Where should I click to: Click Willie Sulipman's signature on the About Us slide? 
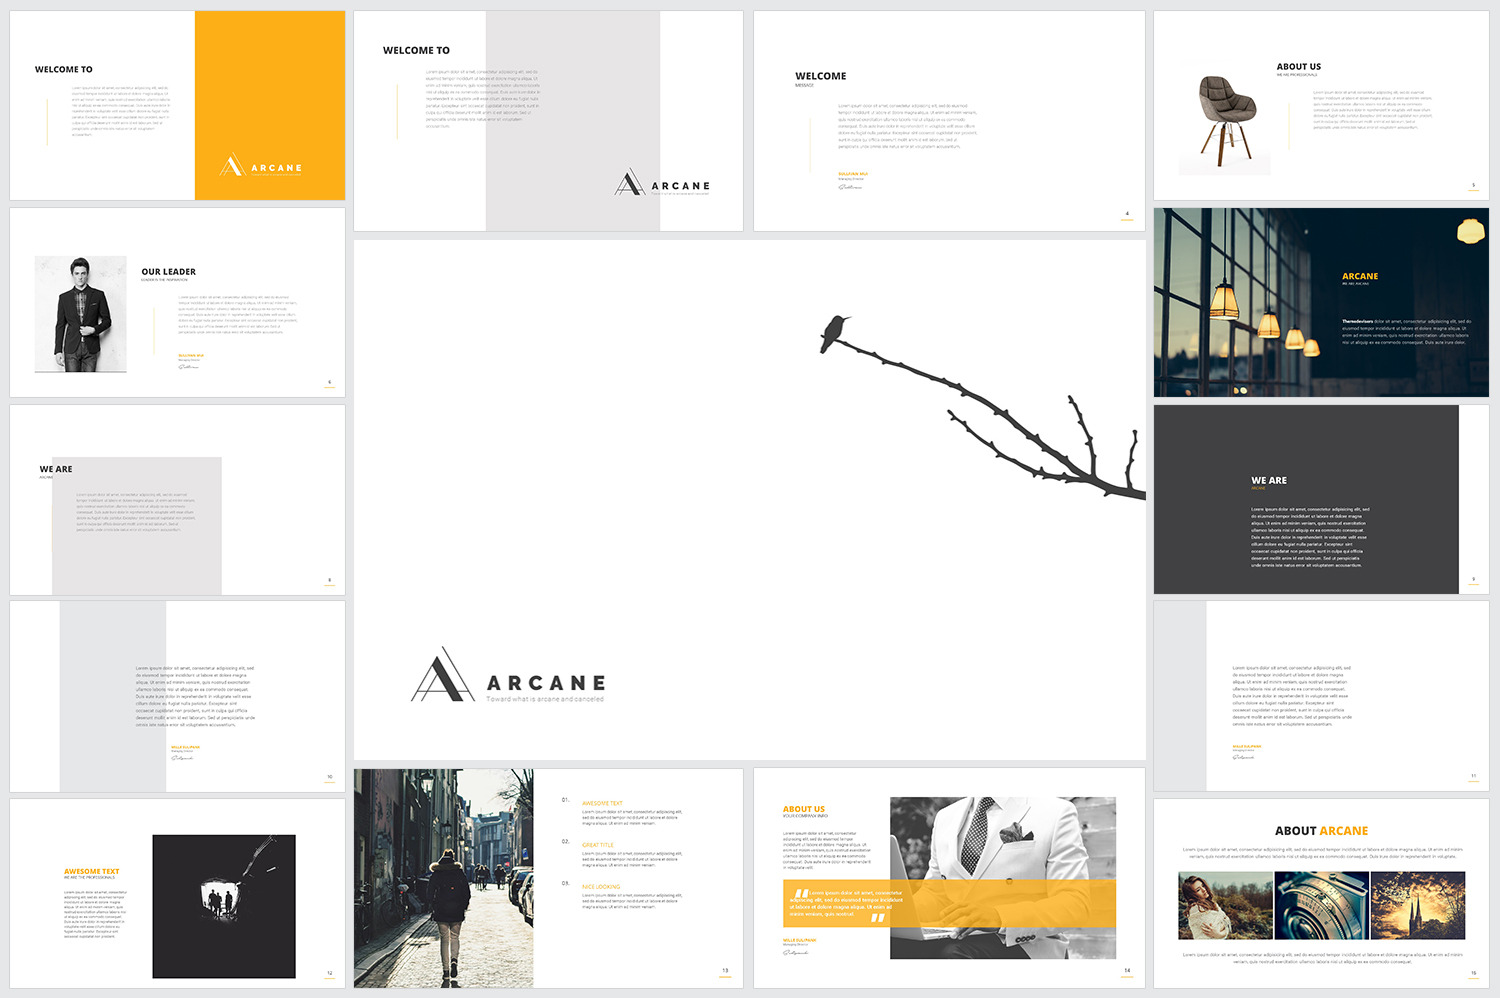coord(797,952)
